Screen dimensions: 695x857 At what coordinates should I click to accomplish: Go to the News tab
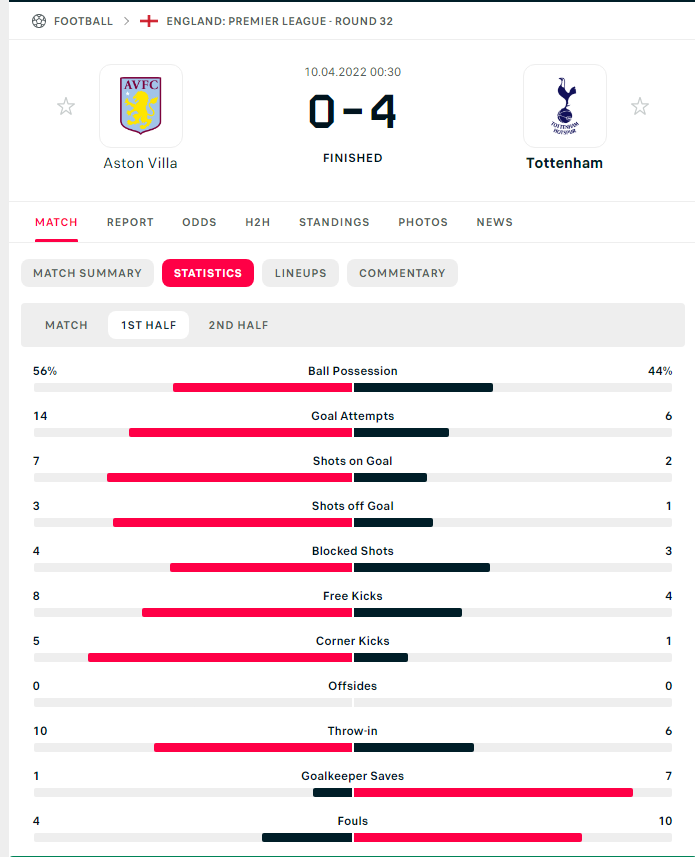[x=494, y=222]
